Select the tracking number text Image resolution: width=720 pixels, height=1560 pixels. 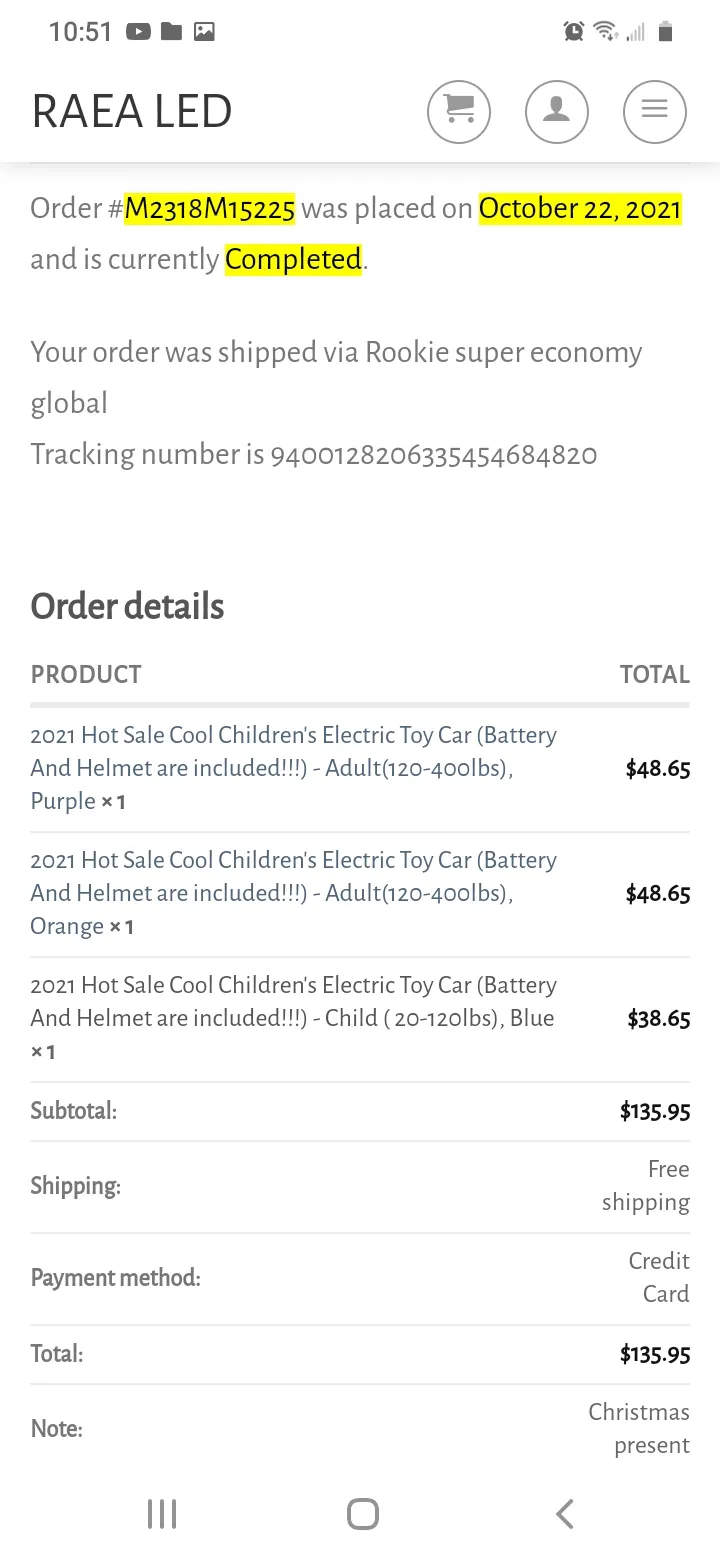(434, 455)
